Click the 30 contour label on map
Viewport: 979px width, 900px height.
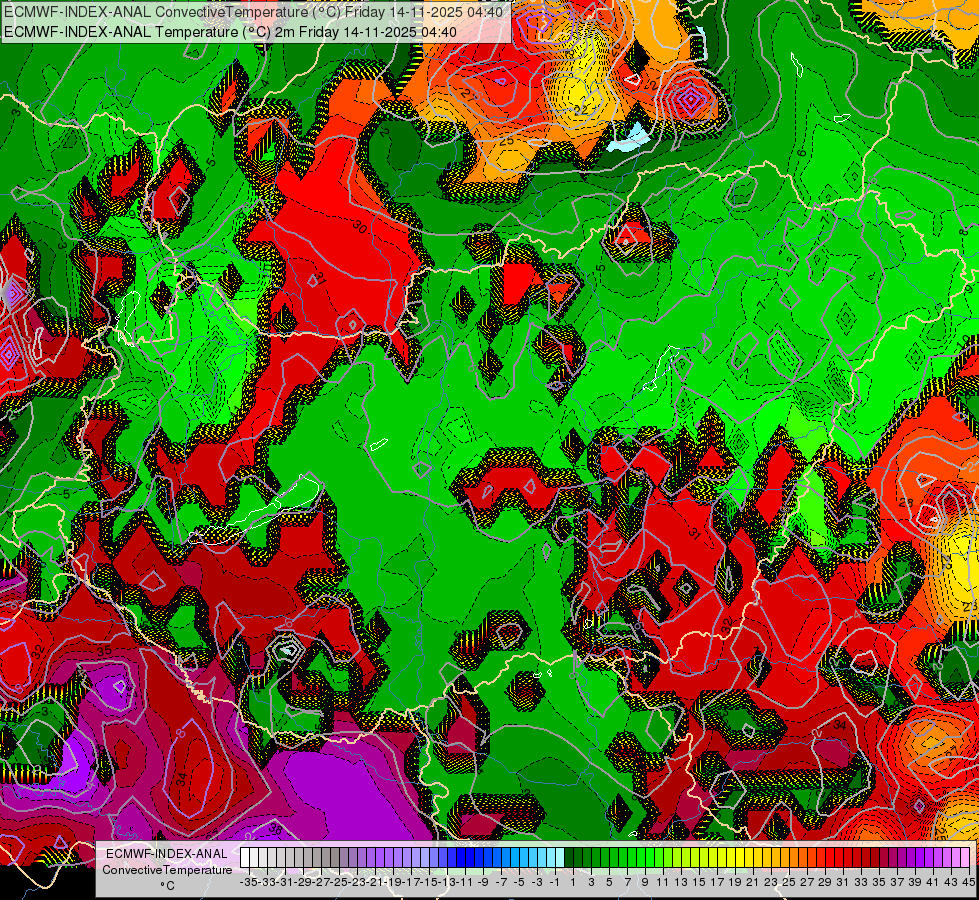tap(360, 226)
